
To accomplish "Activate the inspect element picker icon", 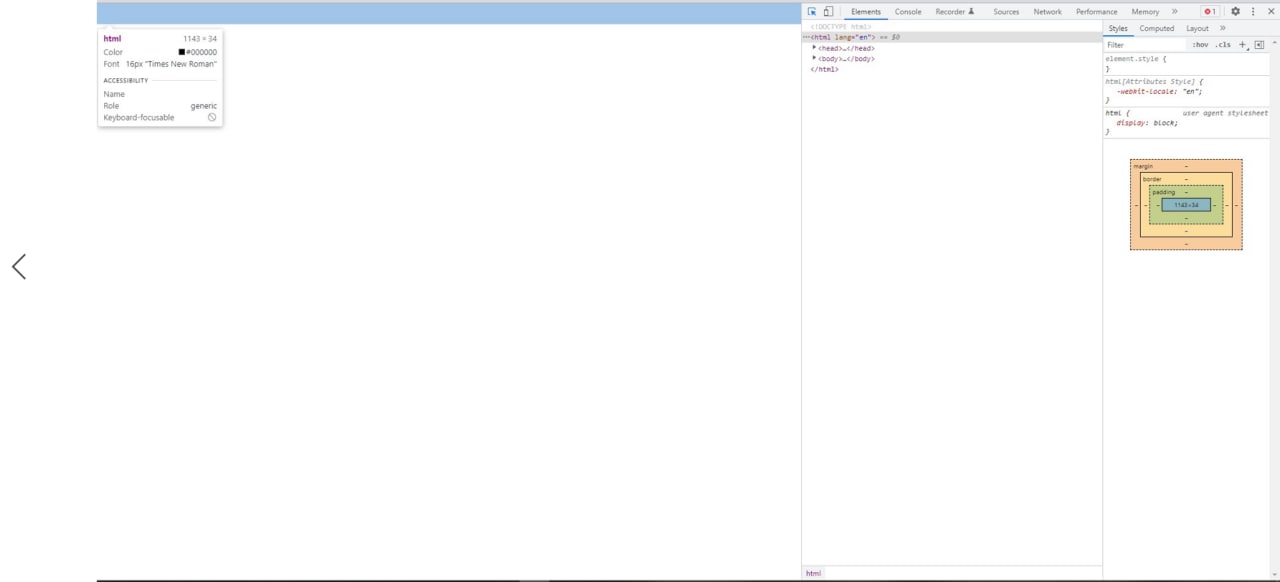I will [x=812, y=11].
